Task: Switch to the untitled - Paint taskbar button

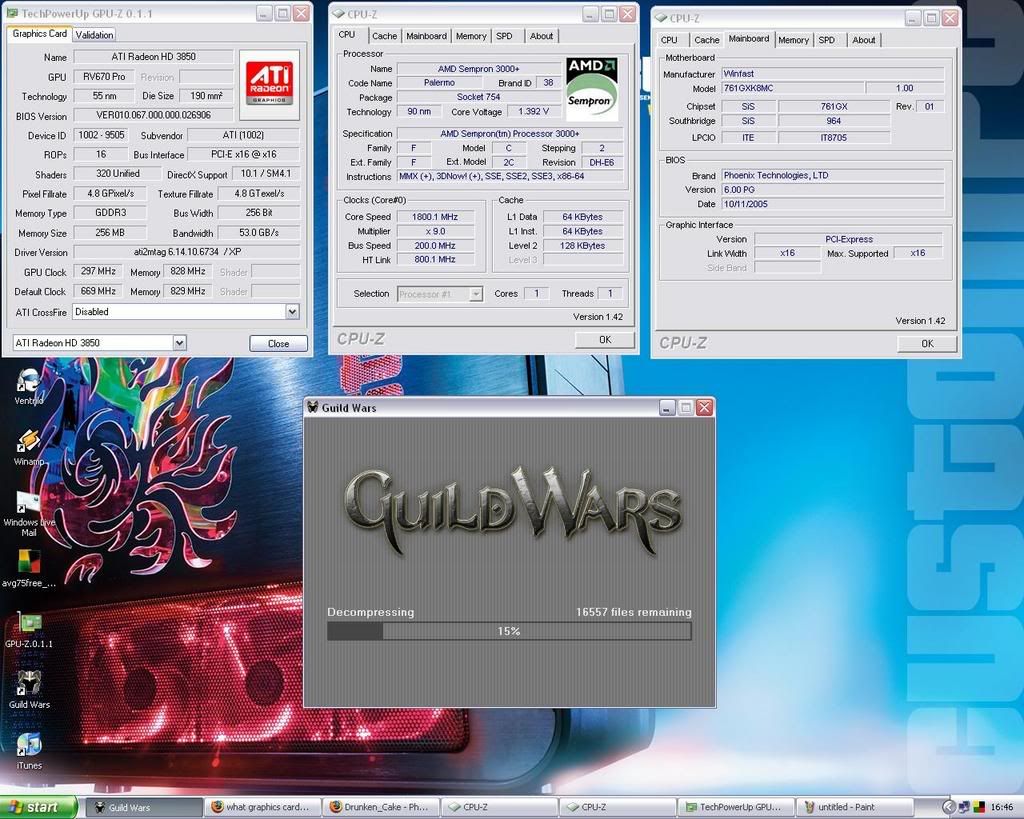Action: click(x=854, y=807)
